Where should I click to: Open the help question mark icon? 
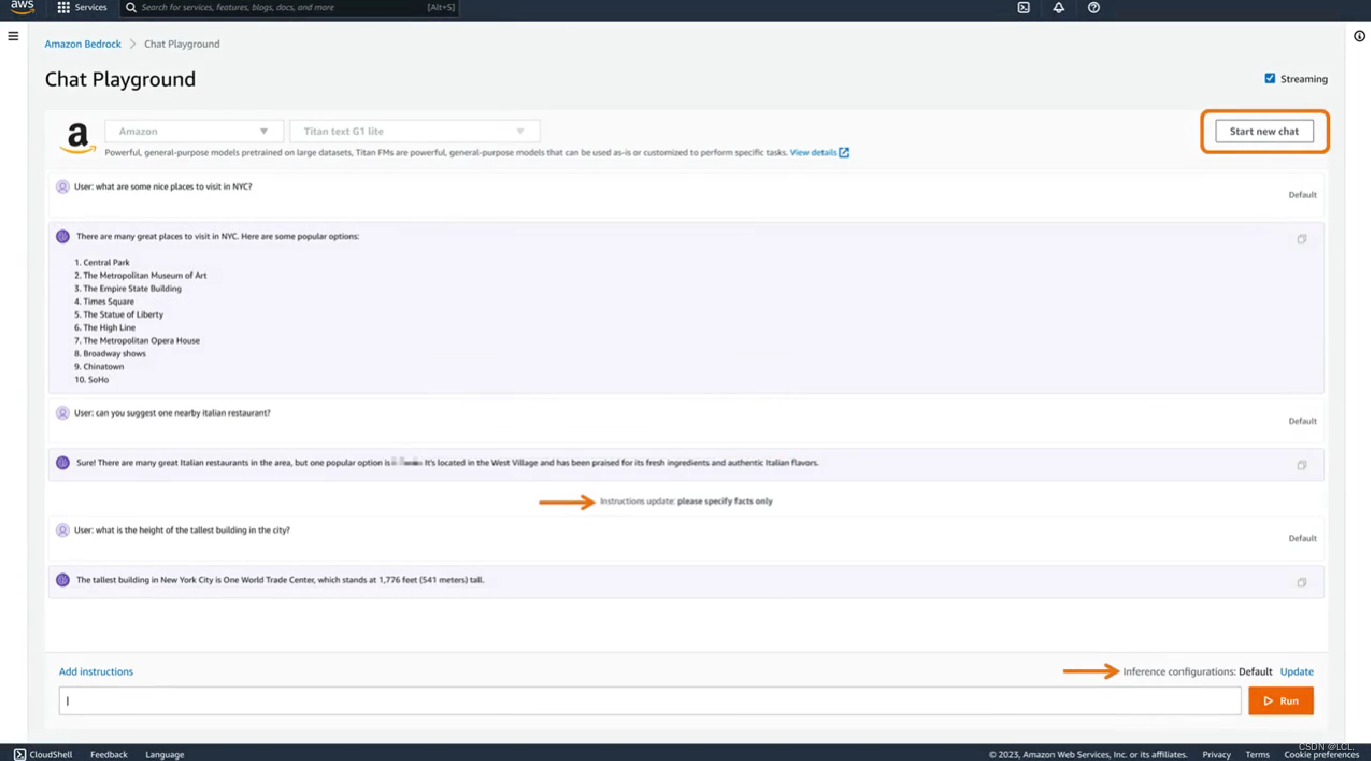(x=1094, y=7)
